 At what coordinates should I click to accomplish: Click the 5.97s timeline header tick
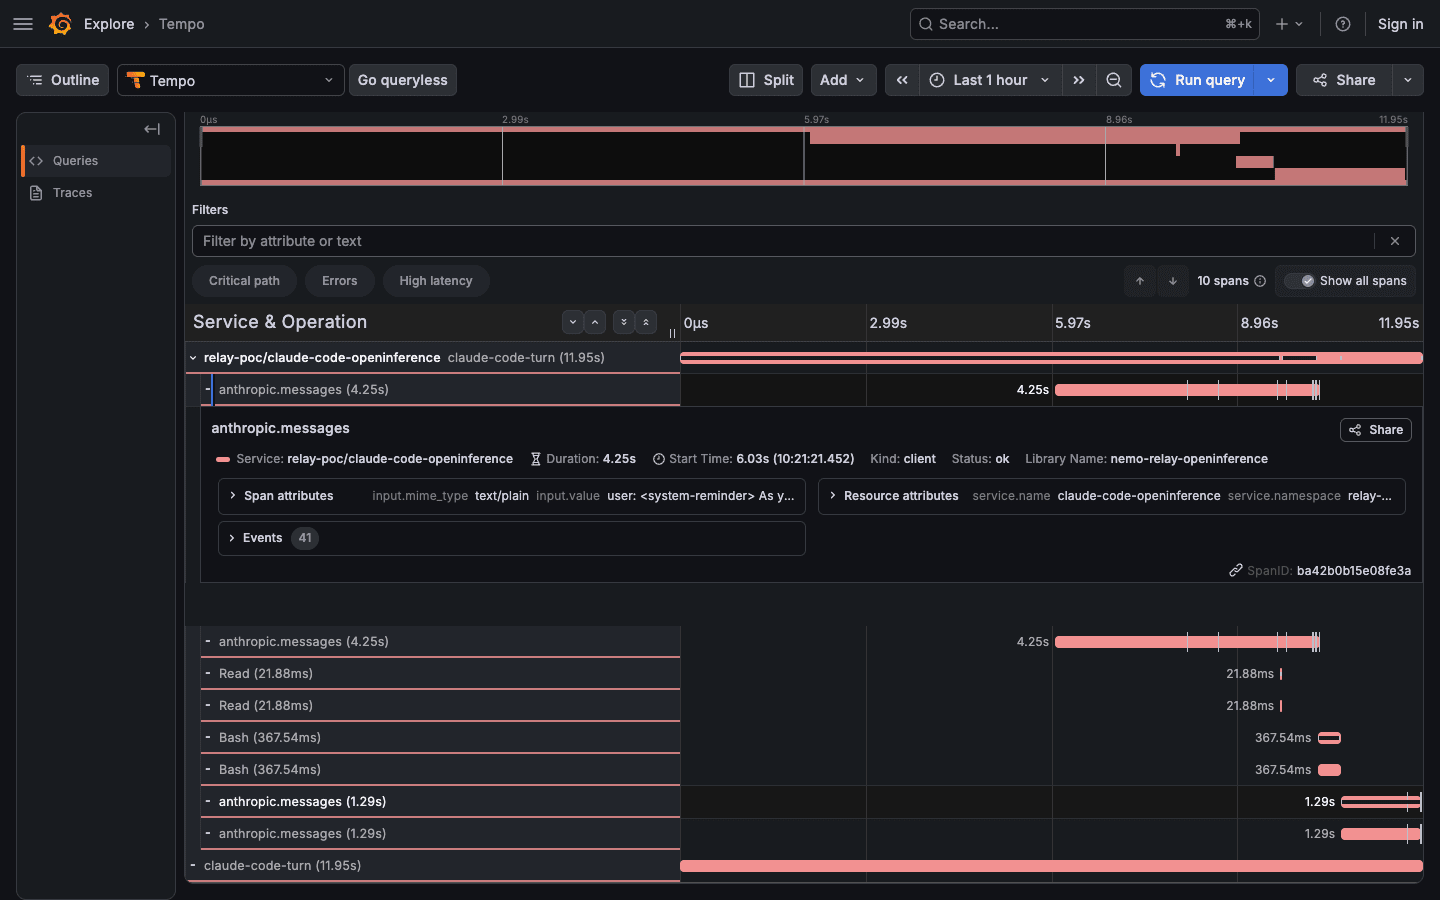[1072, 323]
